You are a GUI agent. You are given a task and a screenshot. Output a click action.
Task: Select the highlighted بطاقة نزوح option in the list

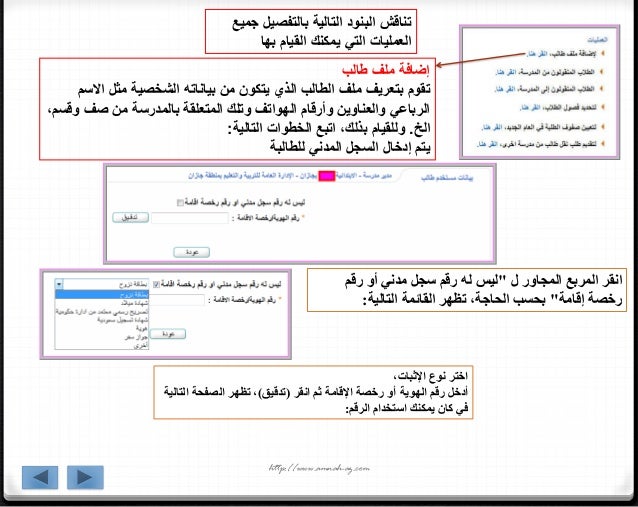point(102,295)
